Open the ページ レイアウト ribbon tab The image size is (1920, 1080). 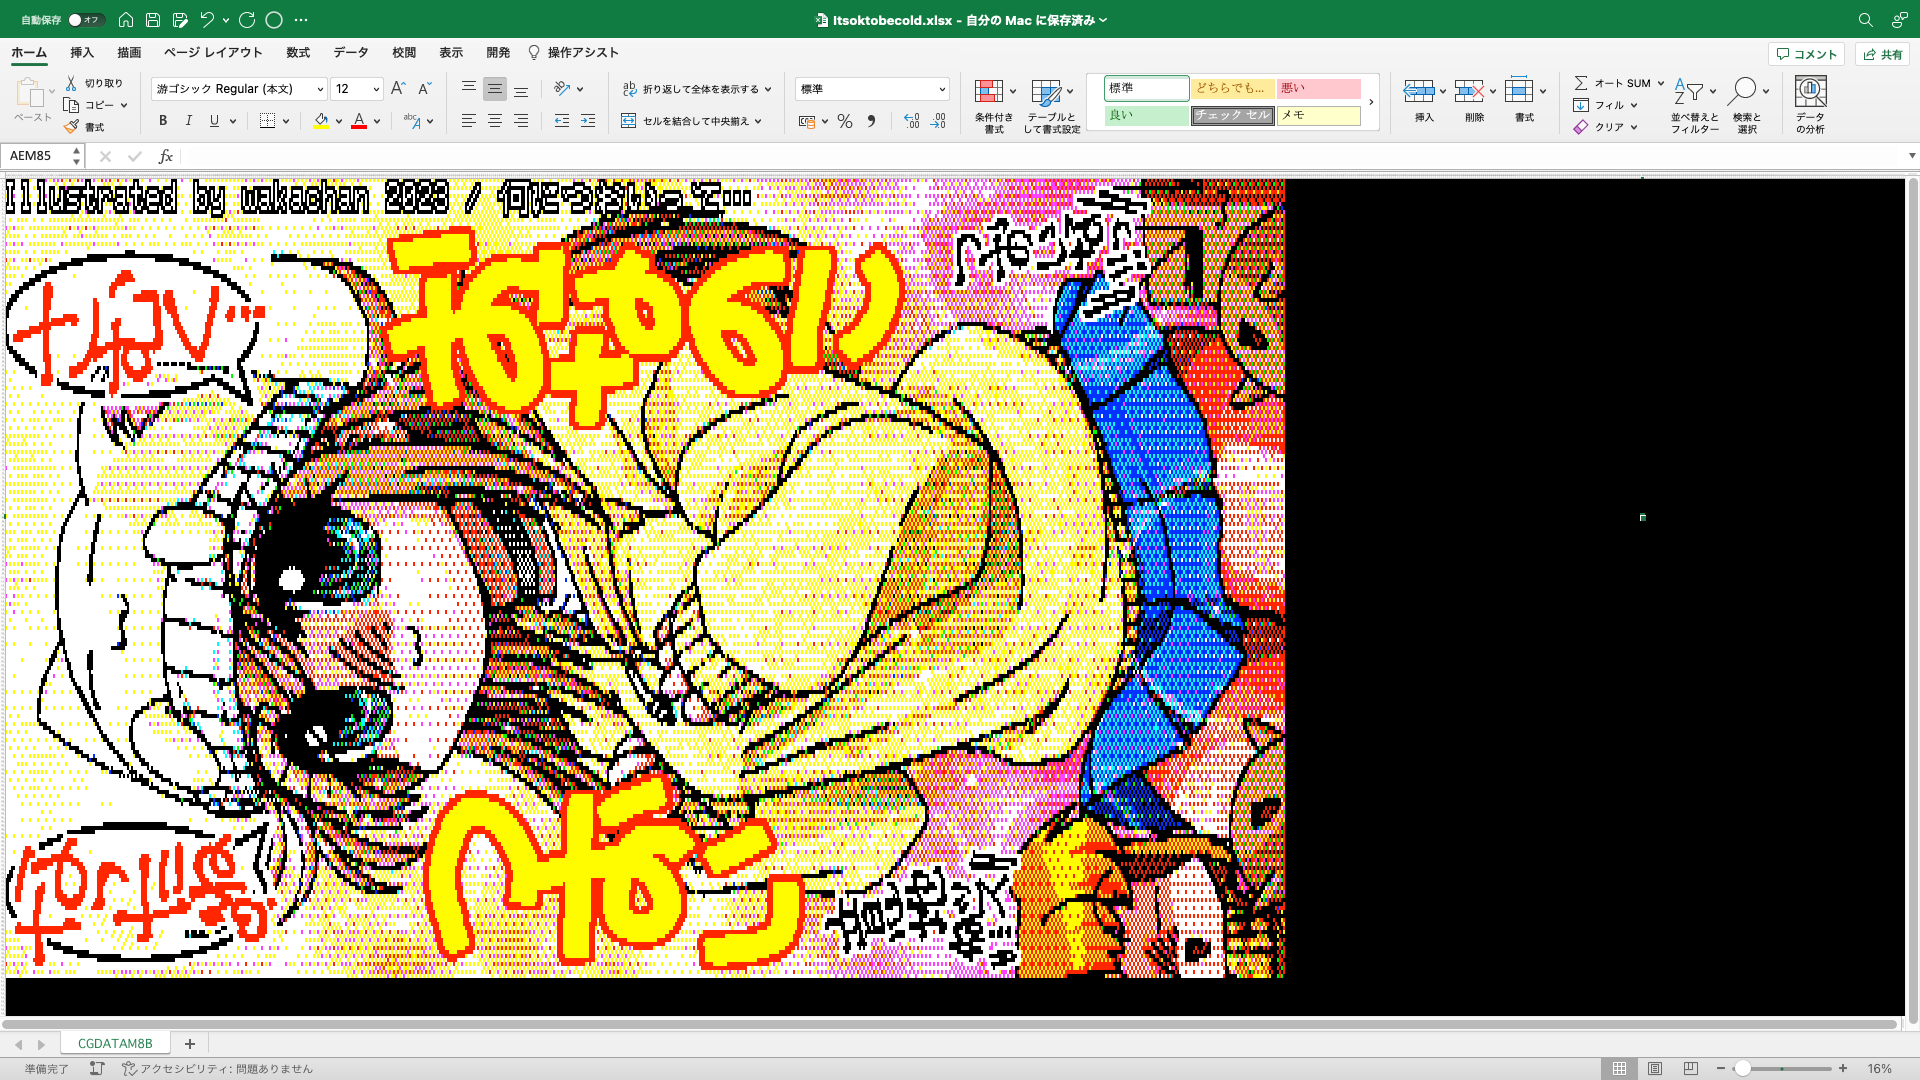(x=213, y=53)
